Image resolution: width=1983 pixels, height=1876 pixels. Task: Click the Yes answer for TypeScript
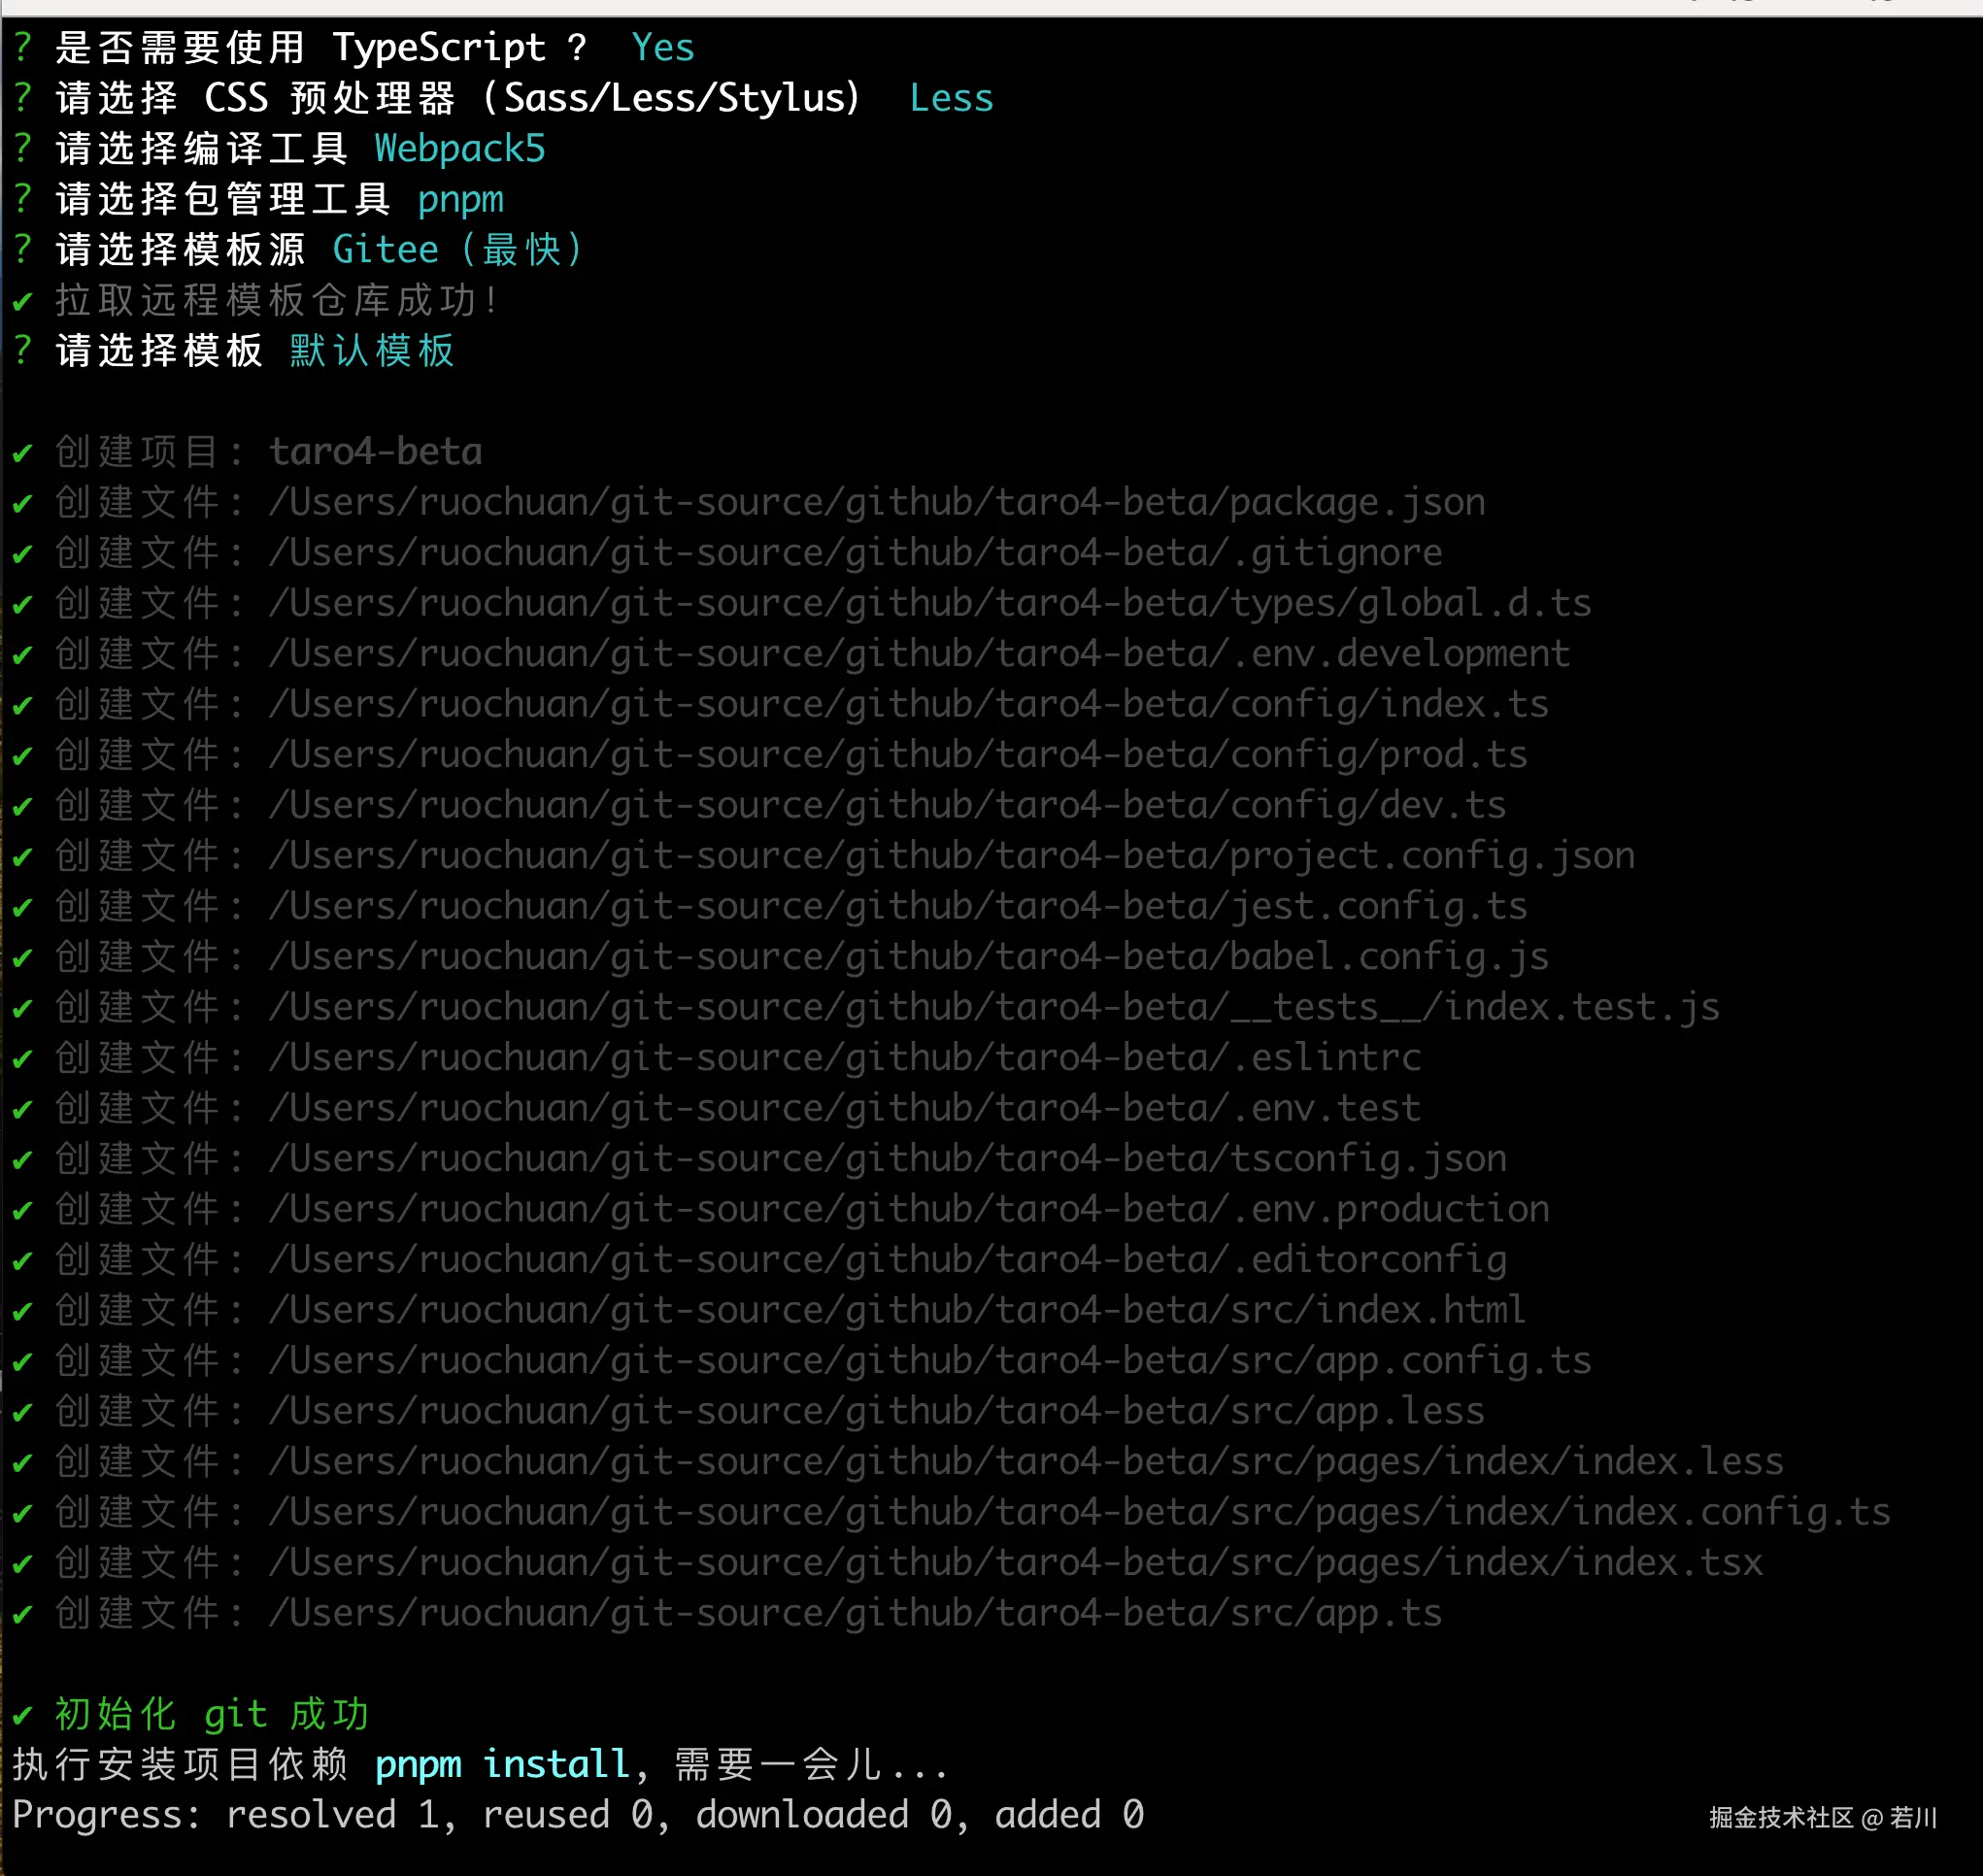coord(662,48)
